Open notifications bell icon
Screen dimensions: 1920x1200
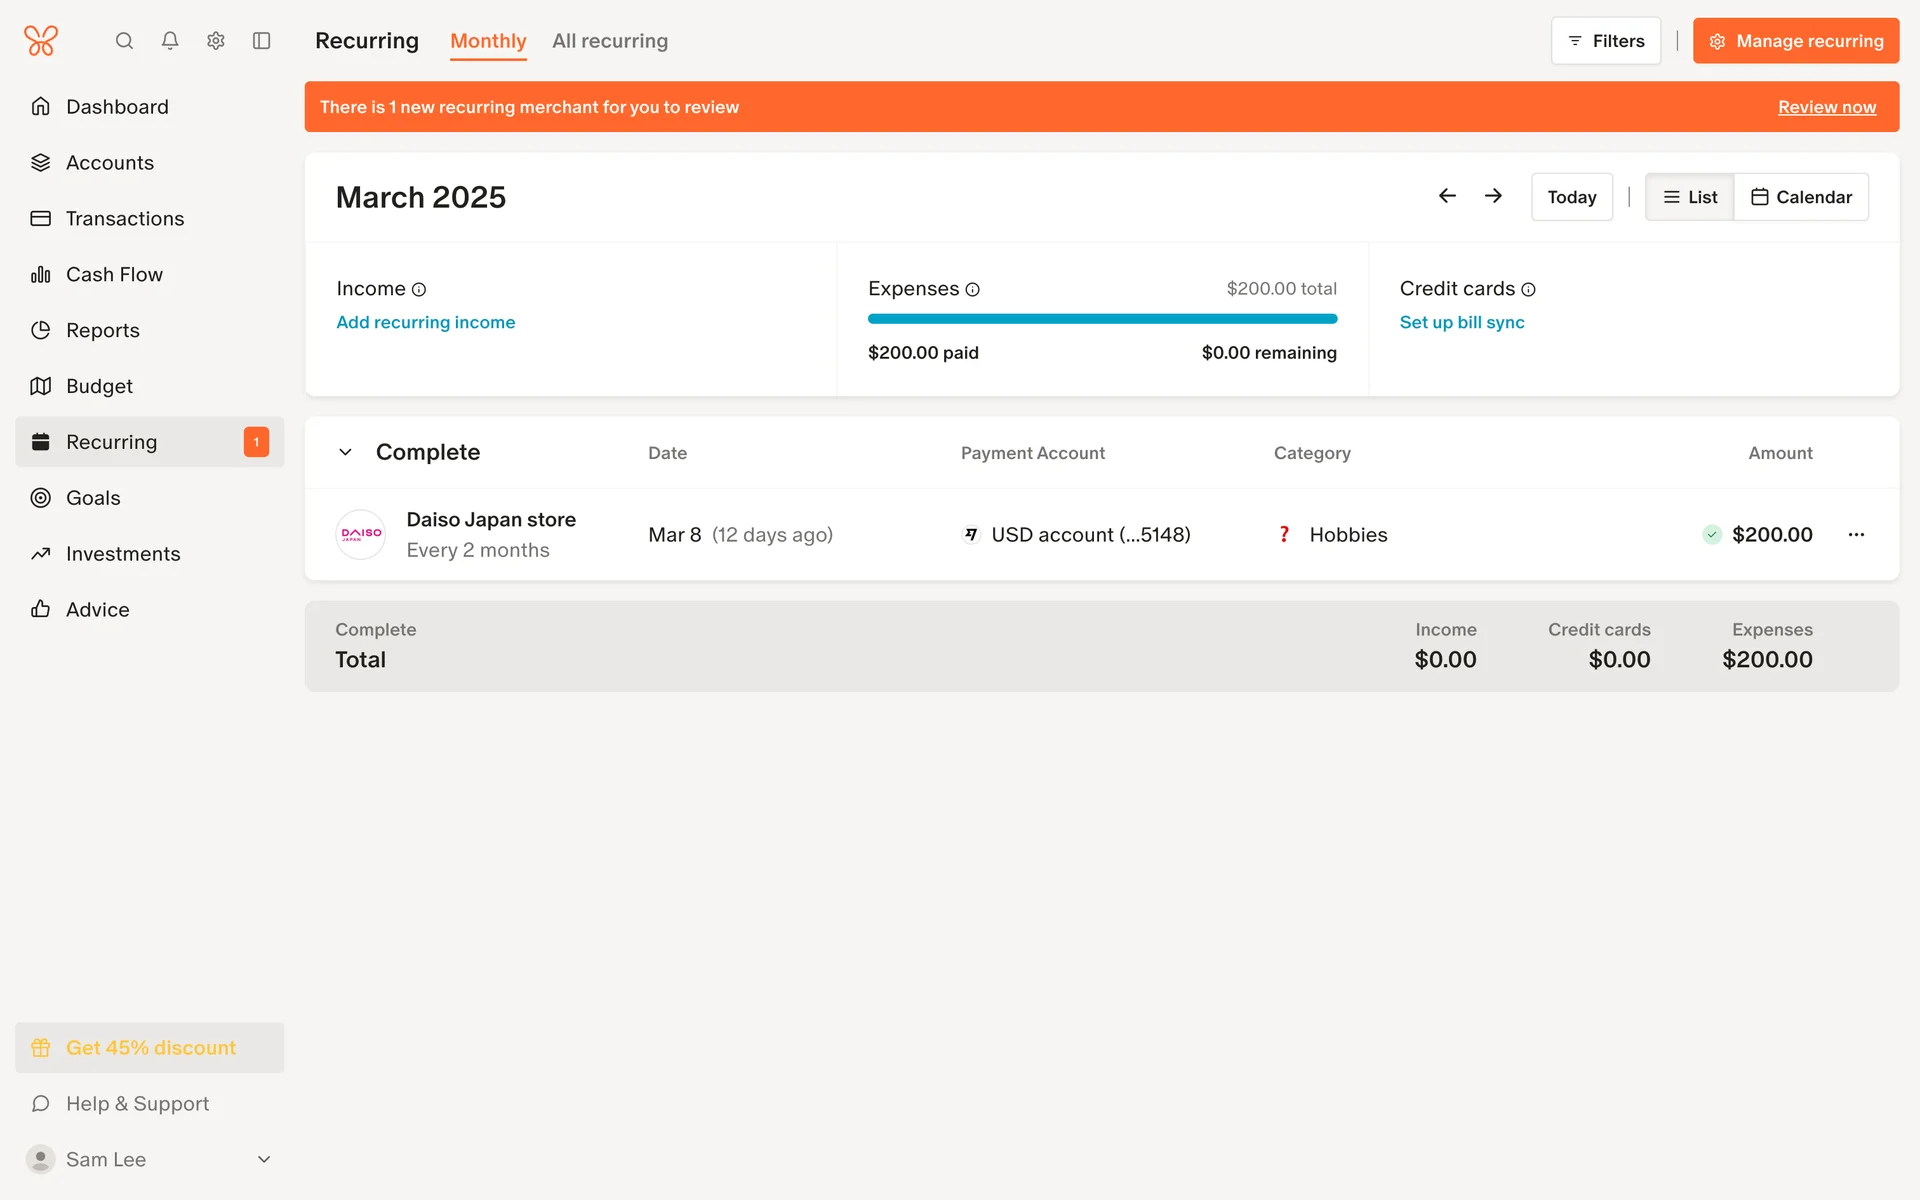tap(170, 41)
